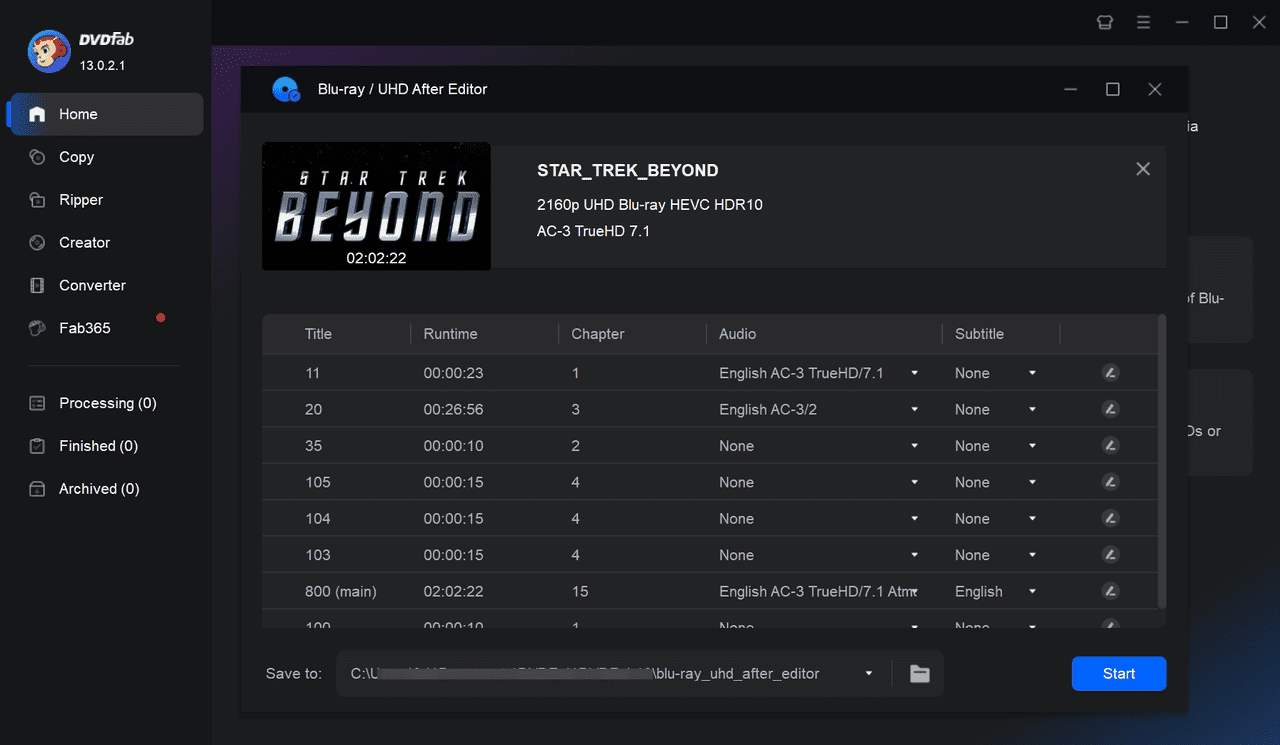Click the 2160p UHD Blu-ray HEVC HDR10 text

[x=650, y=205]
